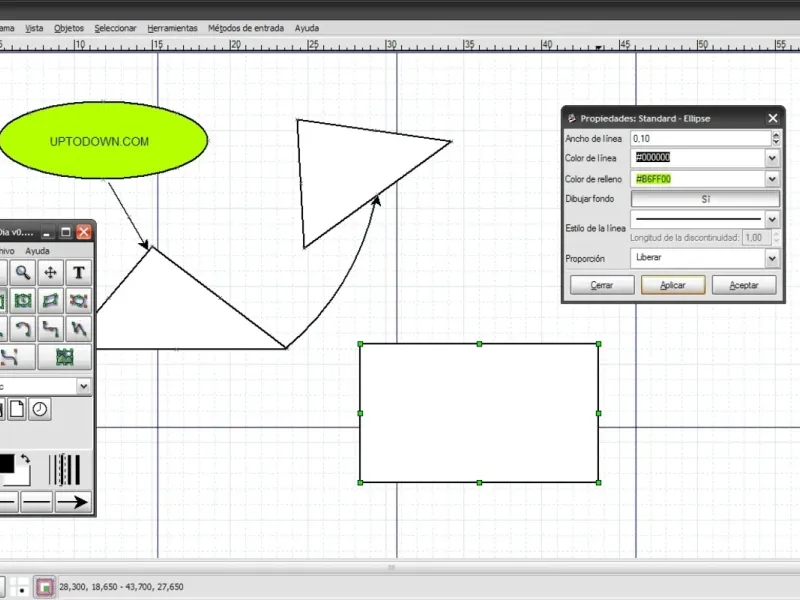Select the Text tool

point(79,272)
